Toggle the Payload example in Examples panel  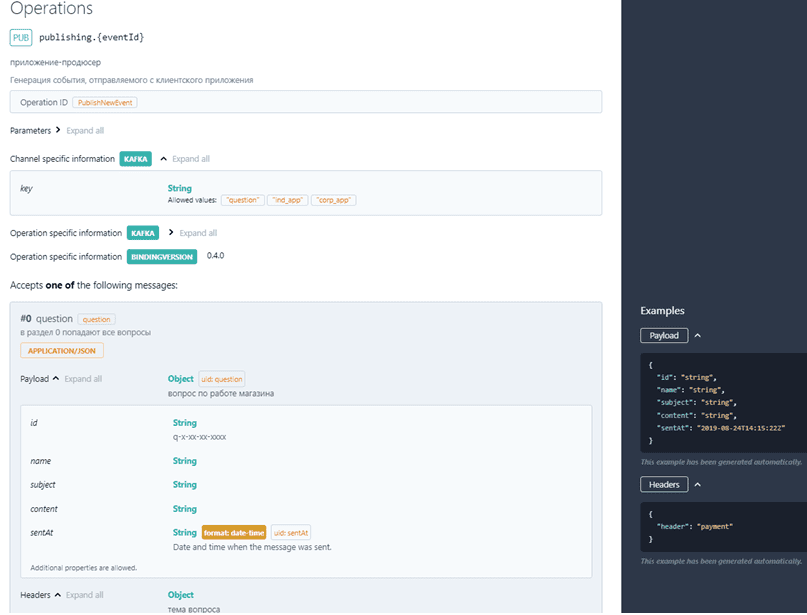[x=697, y=336]
